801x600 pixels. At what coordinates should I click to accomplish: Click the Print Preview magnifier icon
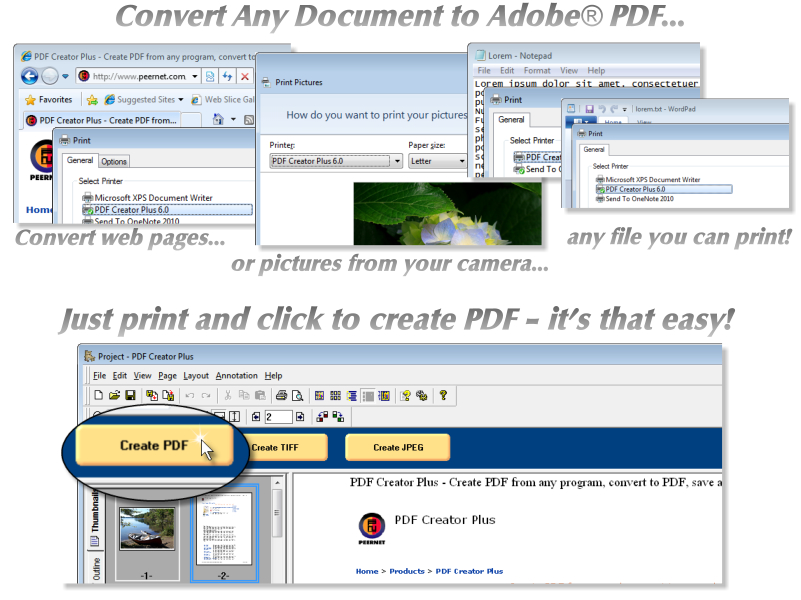(x=297, y=395)
